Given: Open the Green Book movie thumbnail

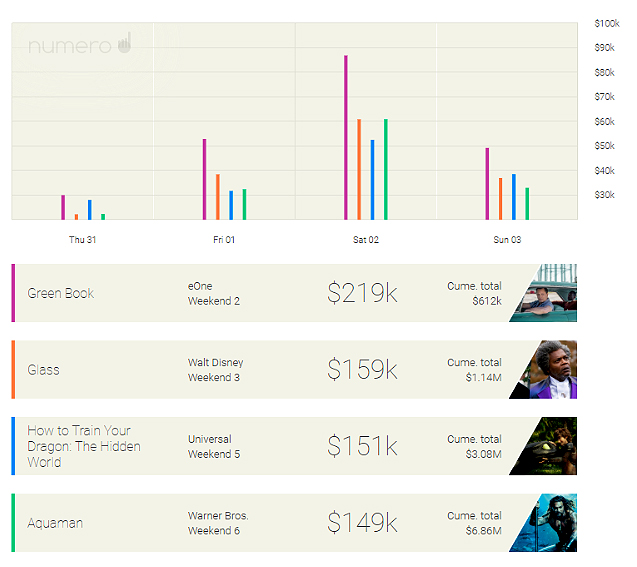Looking at the screenshot, I should (x=548, y=293).
